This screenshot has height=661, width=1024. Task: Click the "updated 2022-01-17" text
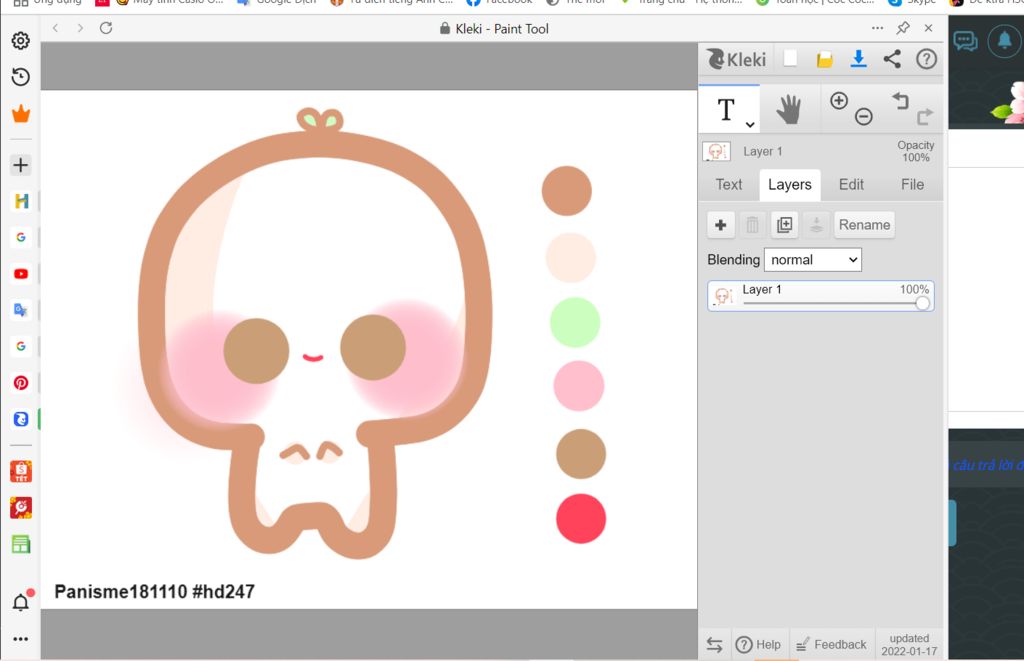coord(909,645)
